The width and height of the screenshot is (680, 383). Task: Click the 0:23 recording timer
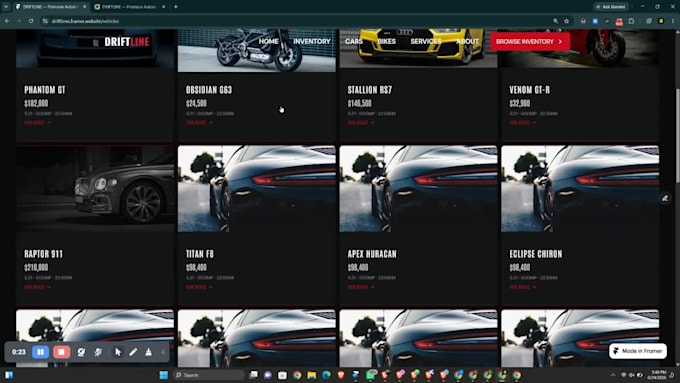click(x=19, y=352)
